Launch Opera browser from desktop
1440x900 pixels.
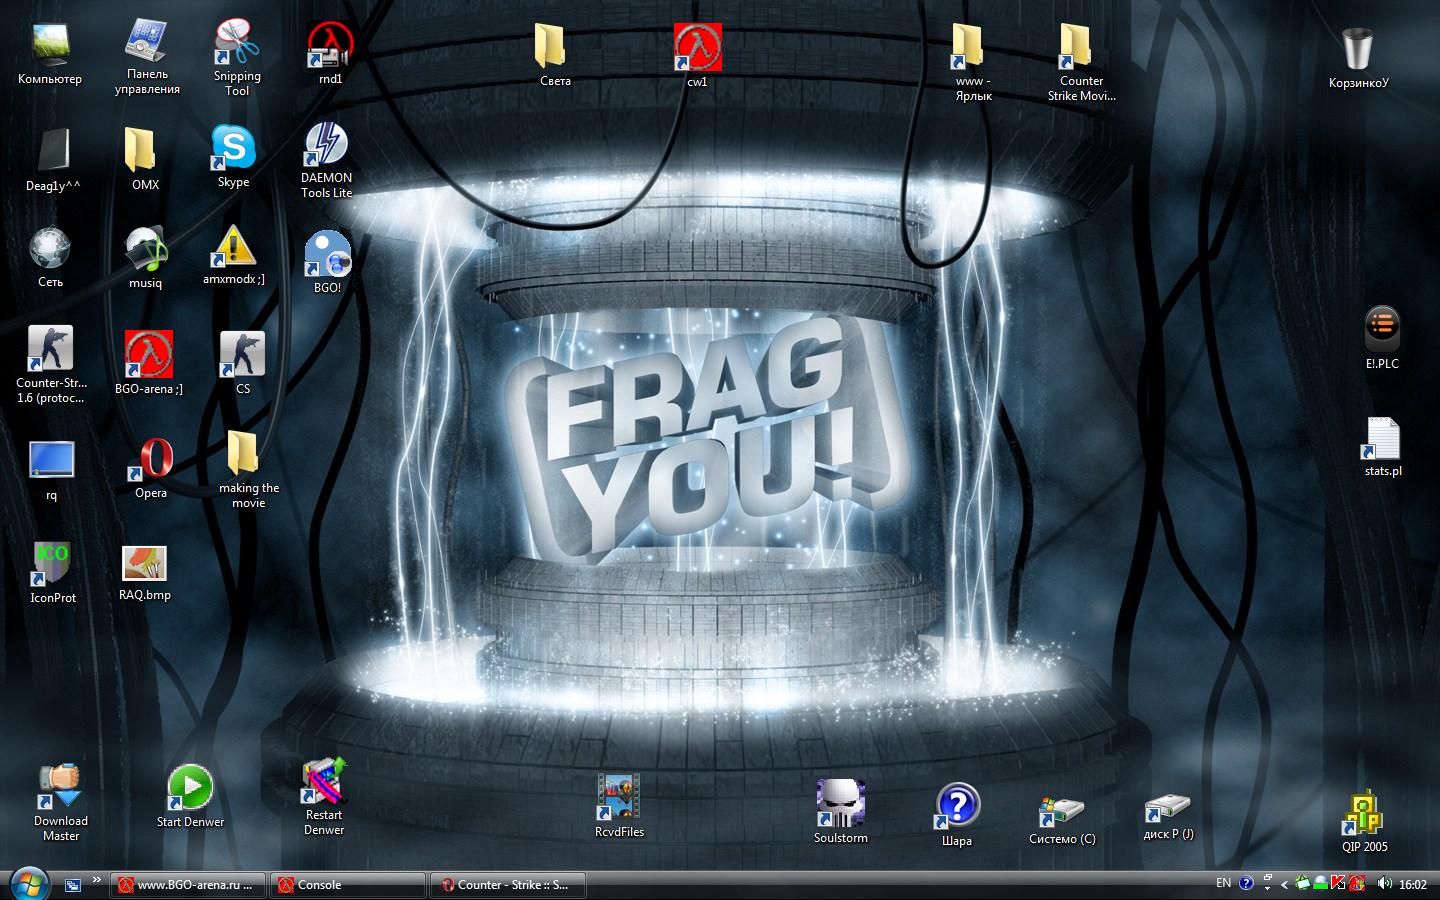[151, 468]
